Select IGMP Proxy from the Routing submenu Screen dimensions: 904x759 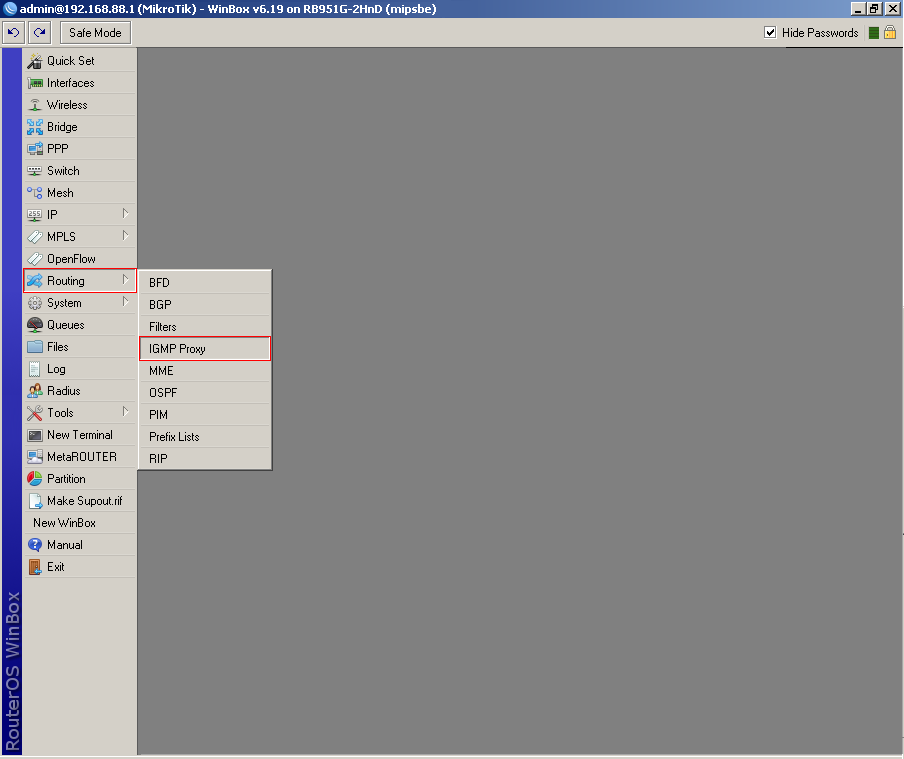[x=205, y=349]
